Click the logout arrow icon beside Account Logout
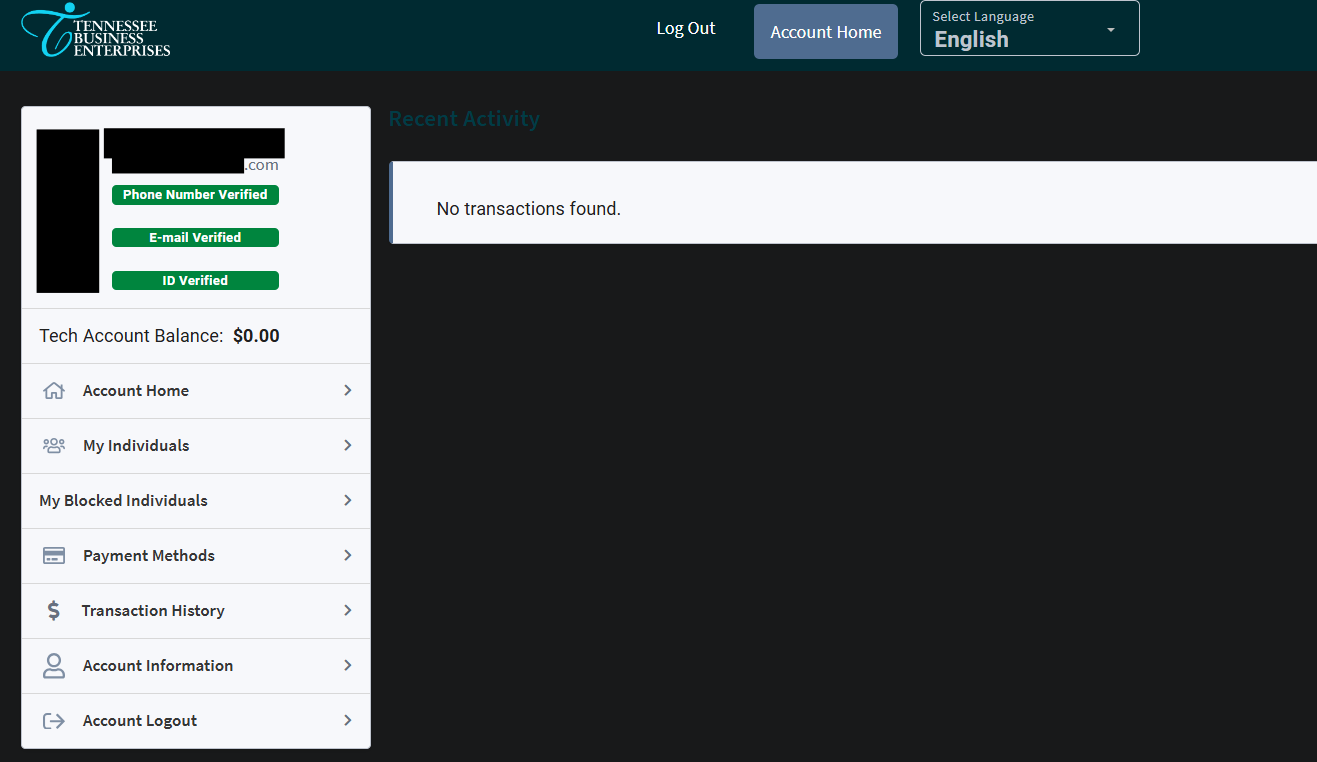Screen dimensions: 1317x762 (53, 720)
